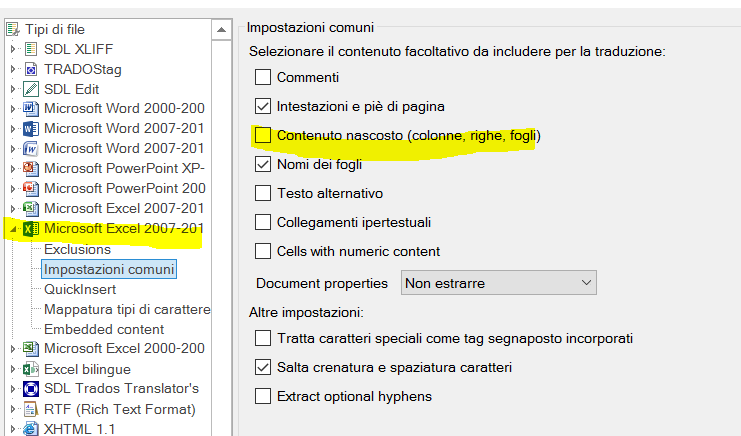The image size is (741, 436).
Task: Enable the Commenti checkbox
Action: point(263,77)
